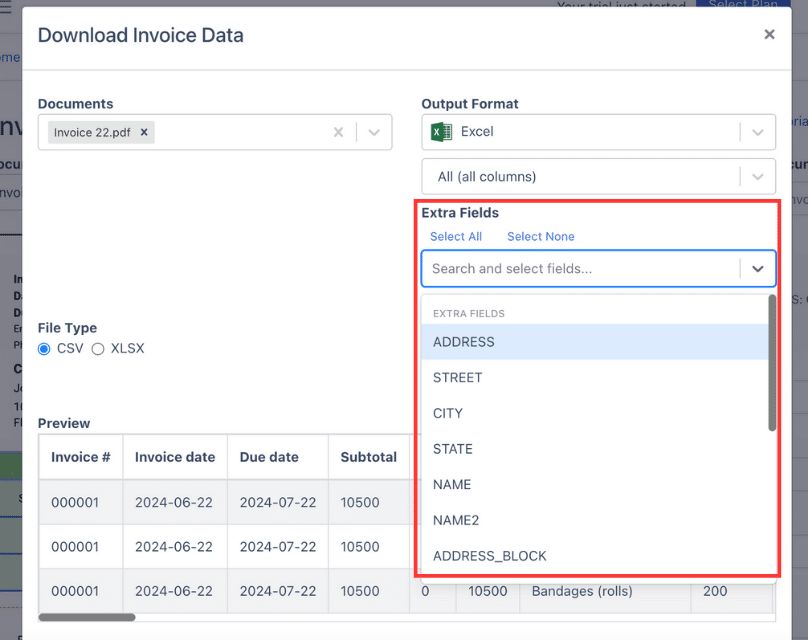The height and width of the screenshot is (641, 809).
Task: Select the CSV file type radio
Action: pyautogui.click(x=44, y=349)
